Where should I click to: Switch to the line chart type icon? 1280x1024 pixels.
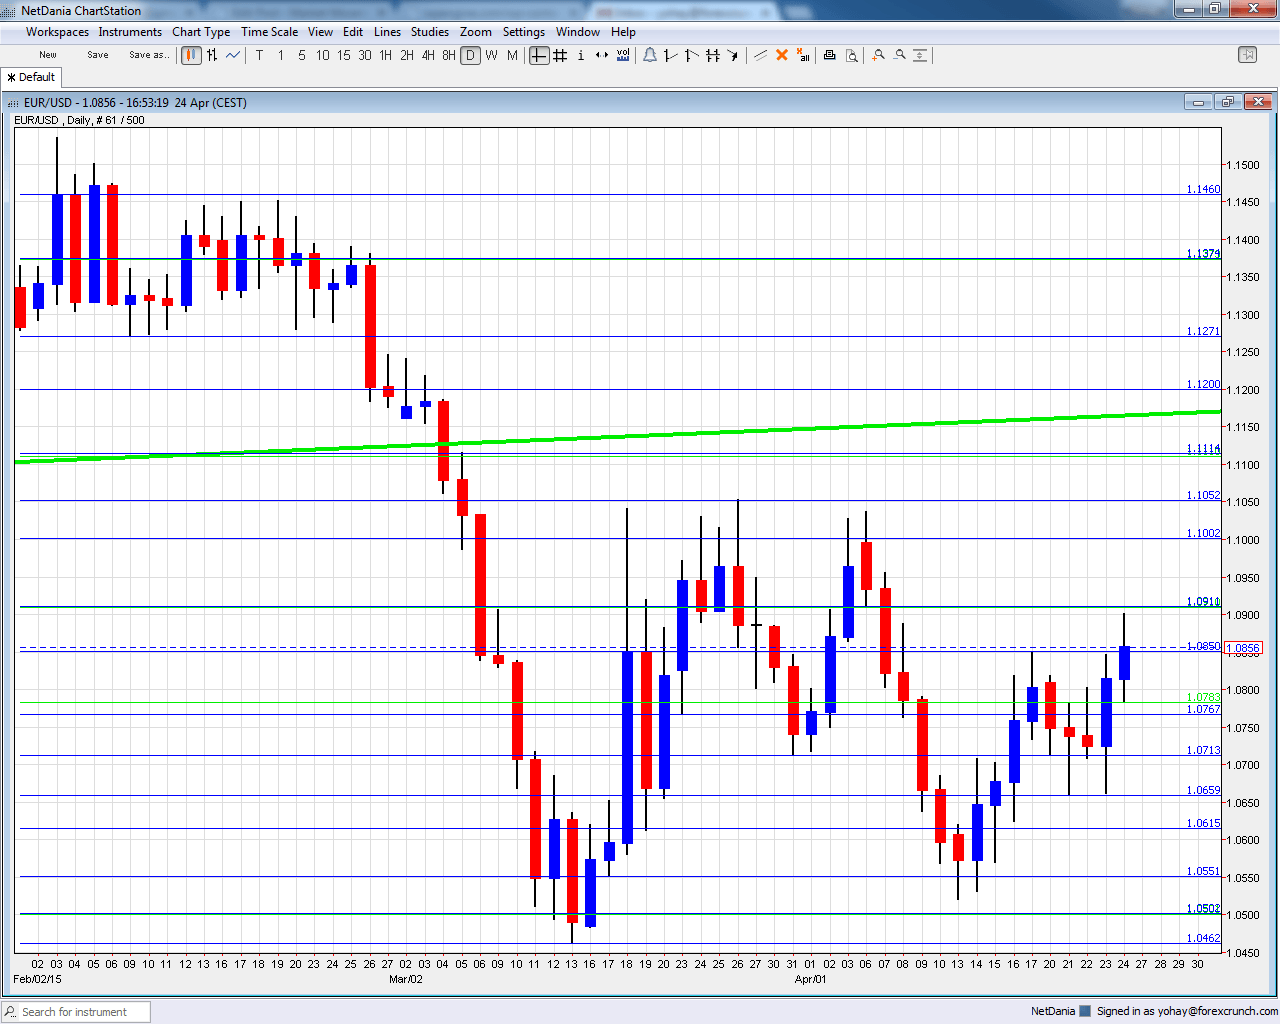coord(233,55)
